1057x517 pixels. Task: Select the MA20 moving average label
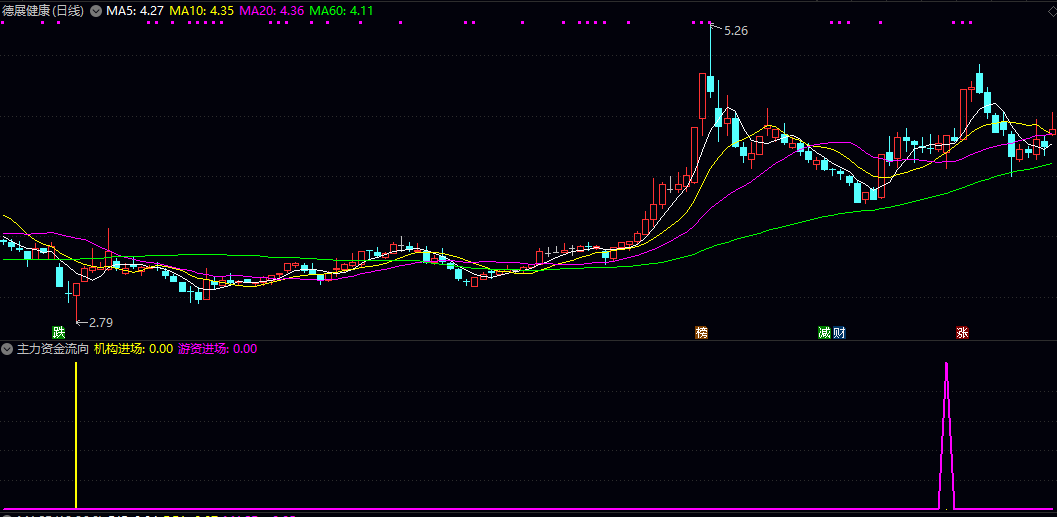click(x=272, y=10)
